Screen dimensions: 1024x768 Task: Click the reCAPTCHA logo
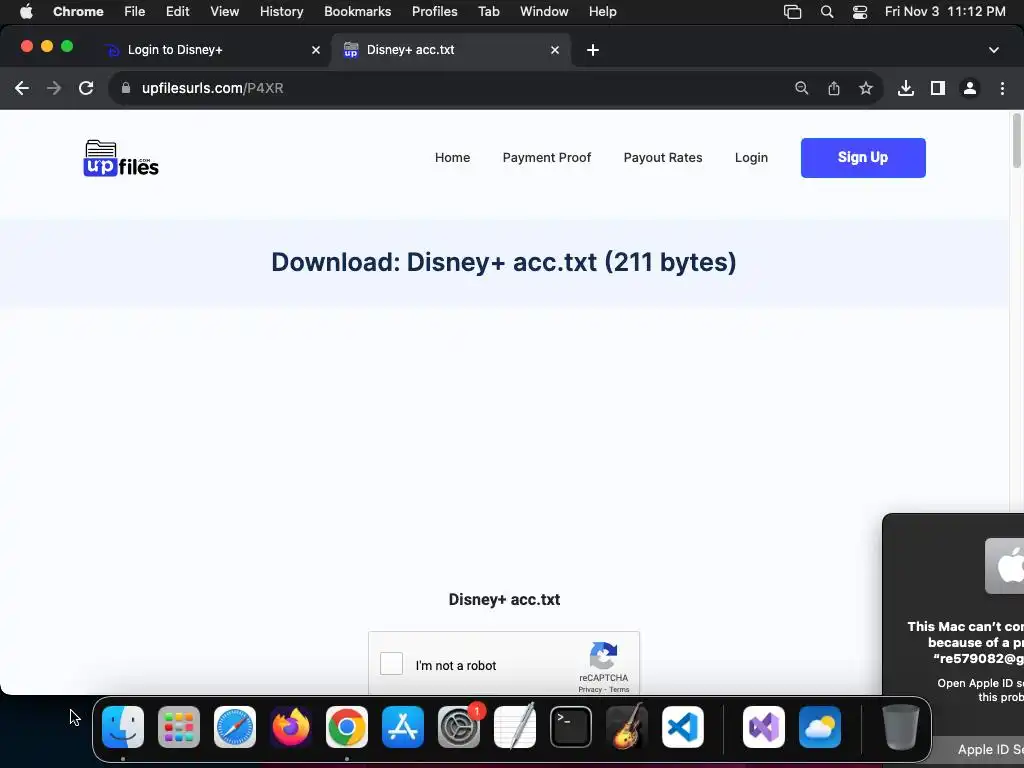tap(603, 655)
